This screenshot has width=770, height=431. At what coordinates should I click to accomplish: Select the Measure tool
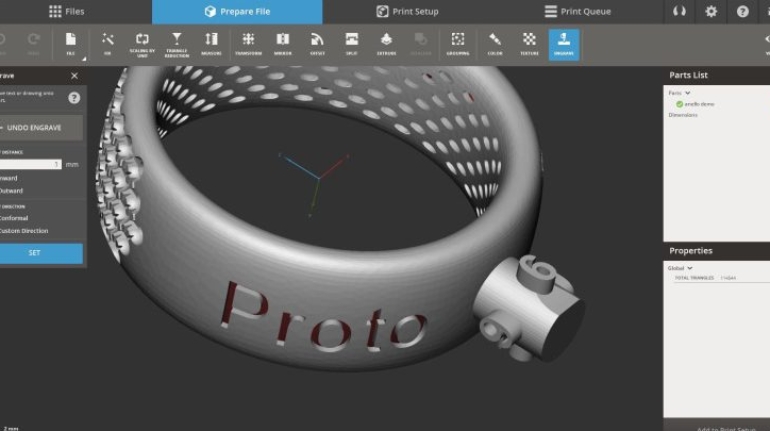[211, 44]
